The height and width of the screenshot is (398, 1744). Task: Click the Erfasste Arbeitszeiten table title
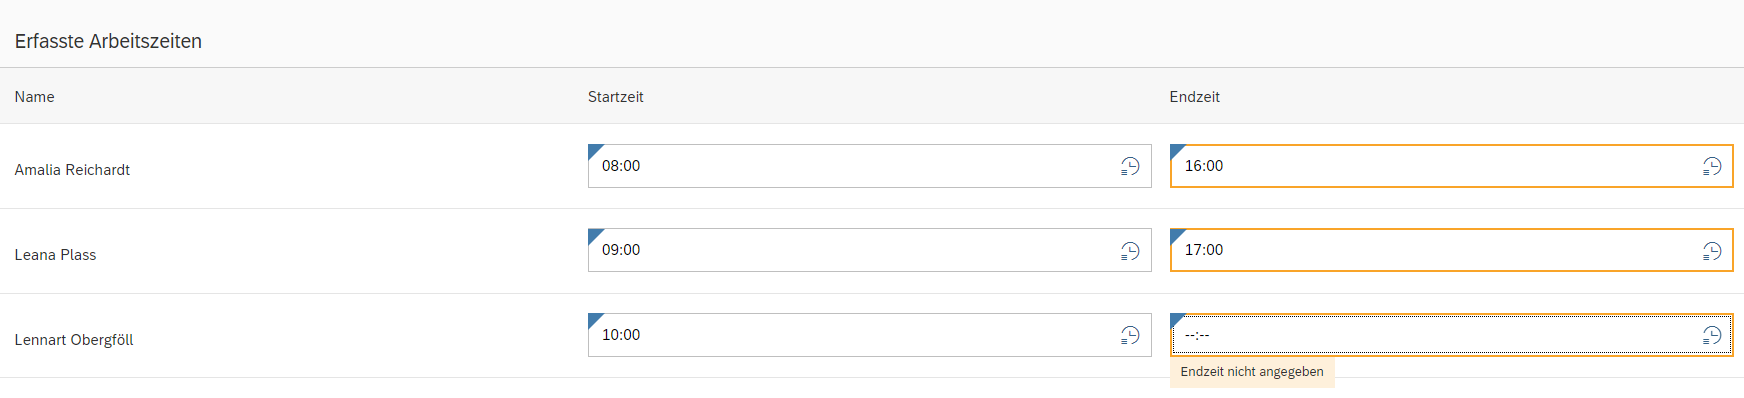[108, 41]
